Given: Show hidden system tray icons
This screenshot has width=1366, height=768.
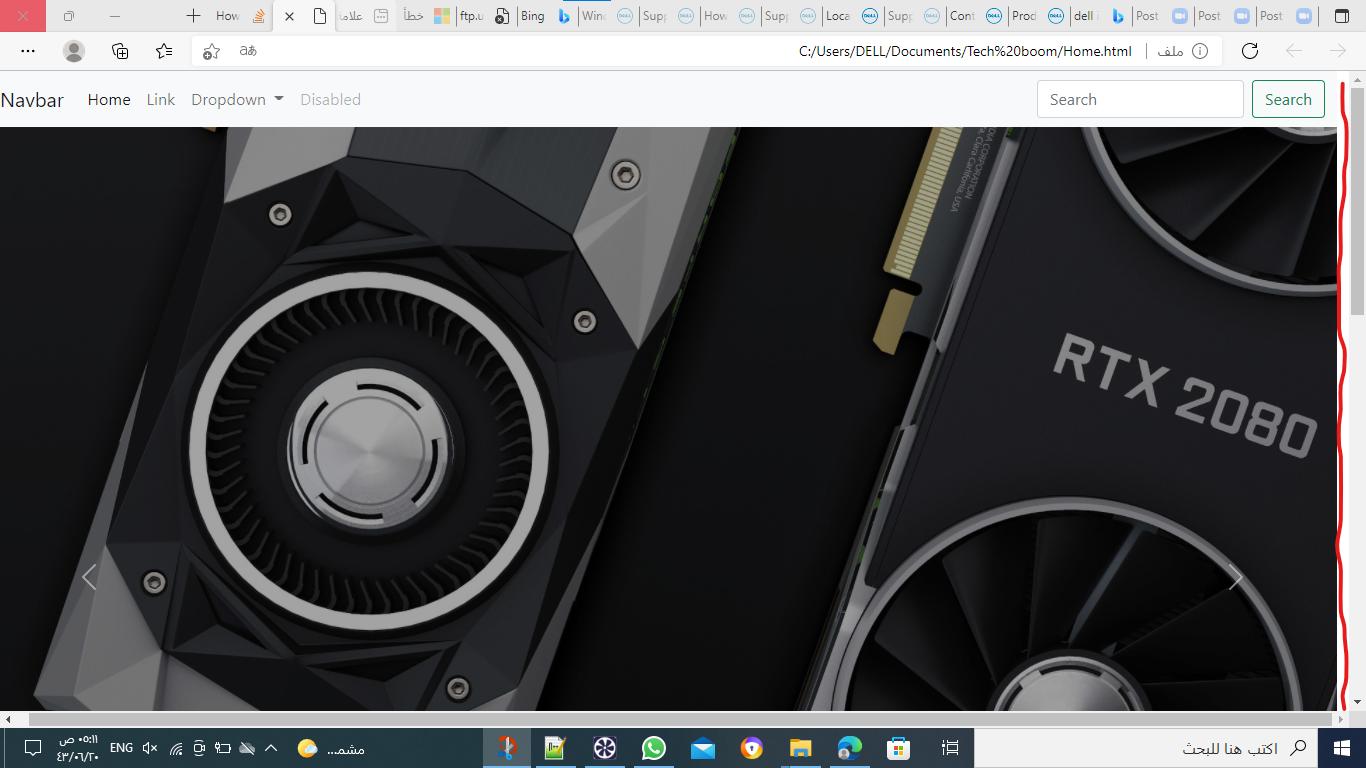Looking at the screenshot, I should click(270, 748).
